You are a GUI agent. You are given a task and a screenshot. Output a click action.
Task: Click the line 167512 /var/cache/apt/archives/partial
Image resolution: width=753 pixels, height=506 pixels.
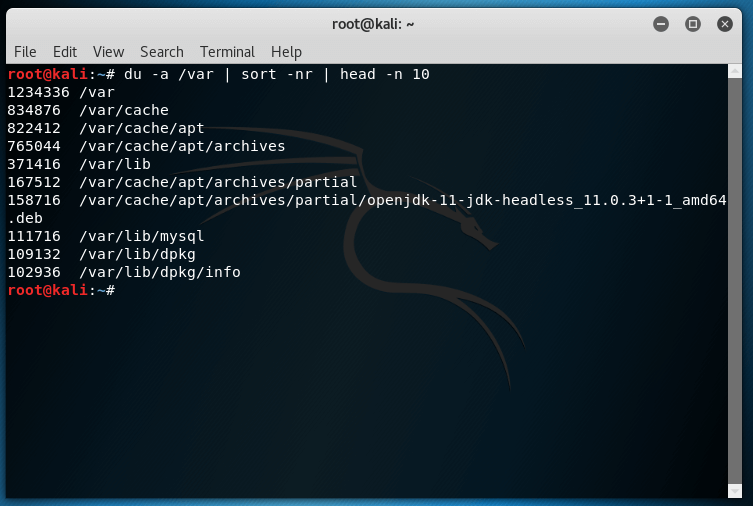(x=182, y=182)
